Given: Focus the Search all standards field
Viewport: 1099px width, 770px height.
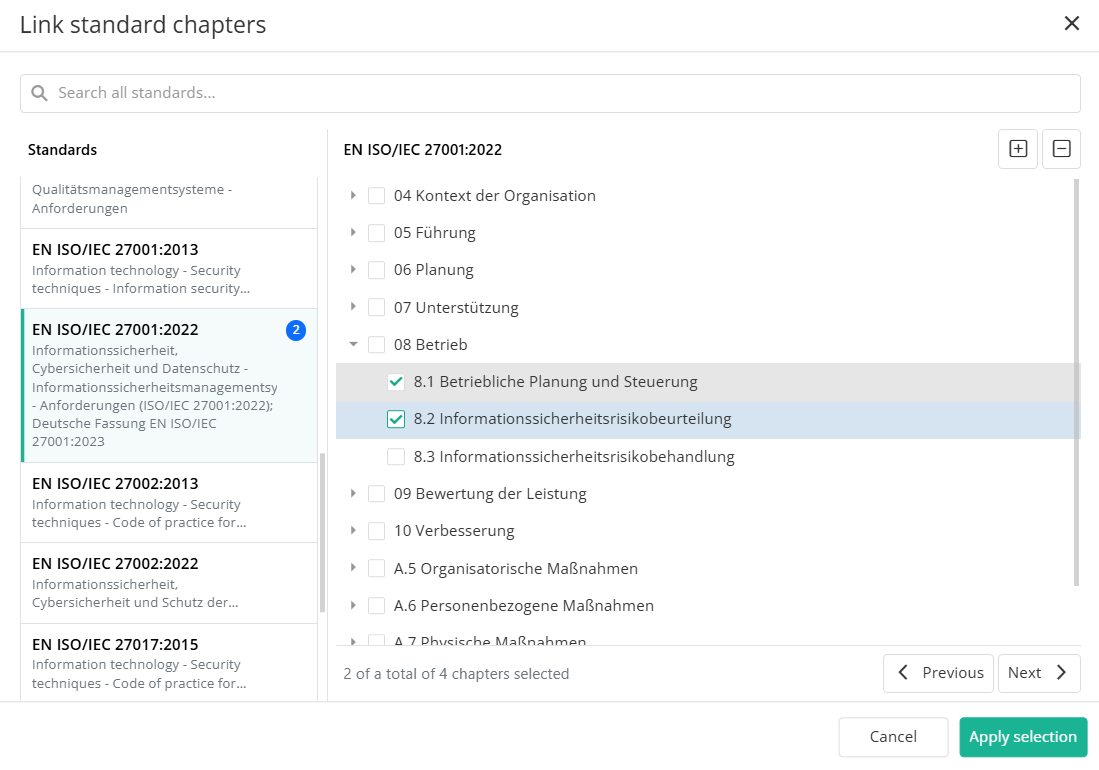Looking at the screenshot, I should point(550,93).
